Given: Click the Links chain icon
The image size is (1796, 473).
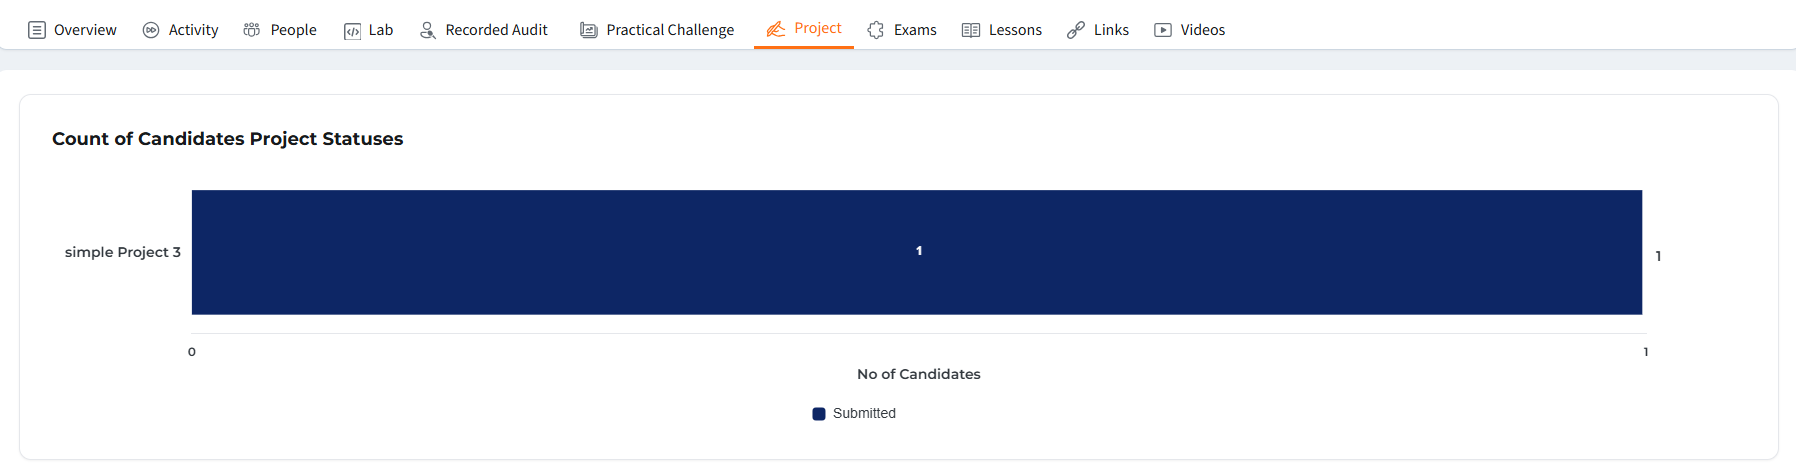Looking at the screenshot, I should click(1076, 30).
